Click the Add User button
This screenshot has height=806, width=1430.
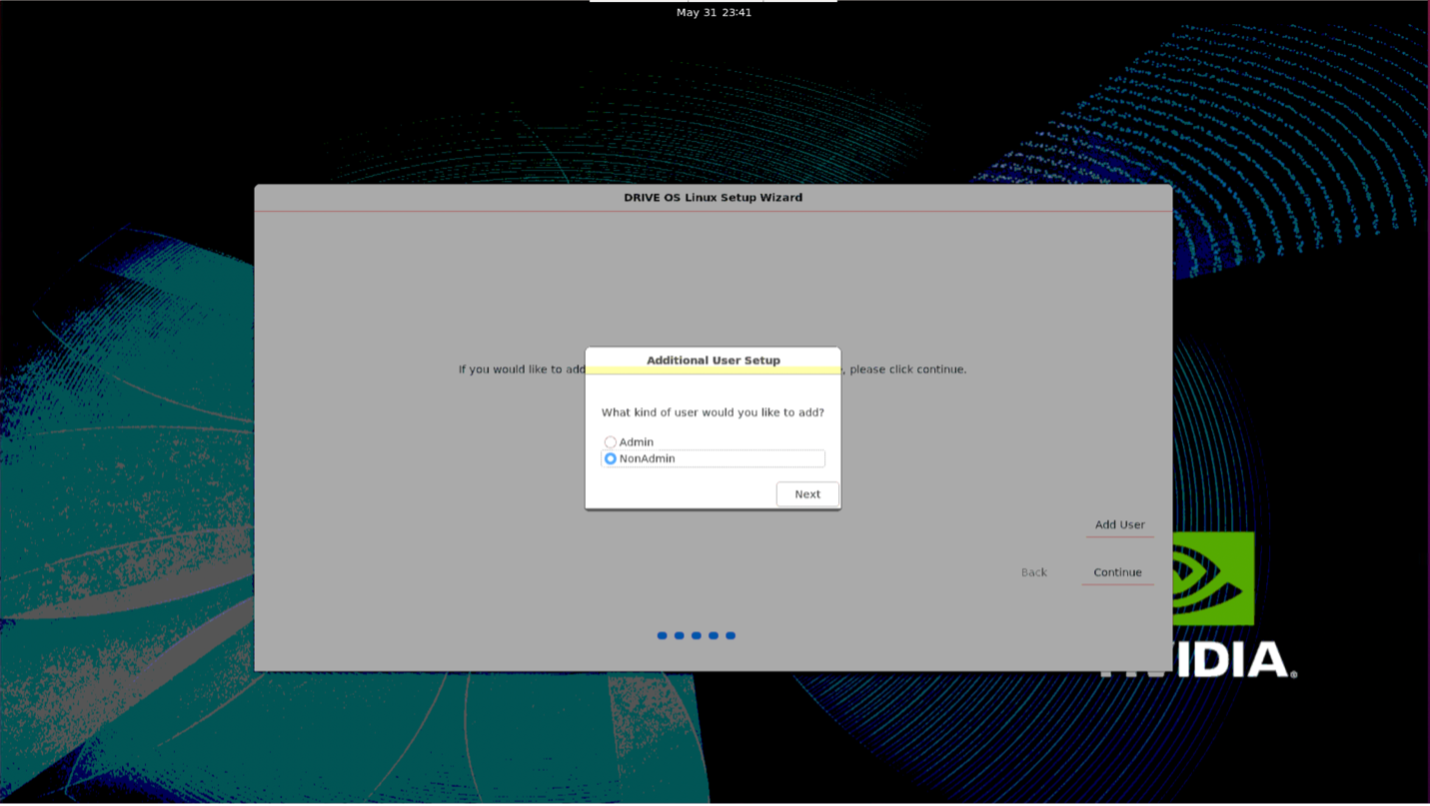1119,525
